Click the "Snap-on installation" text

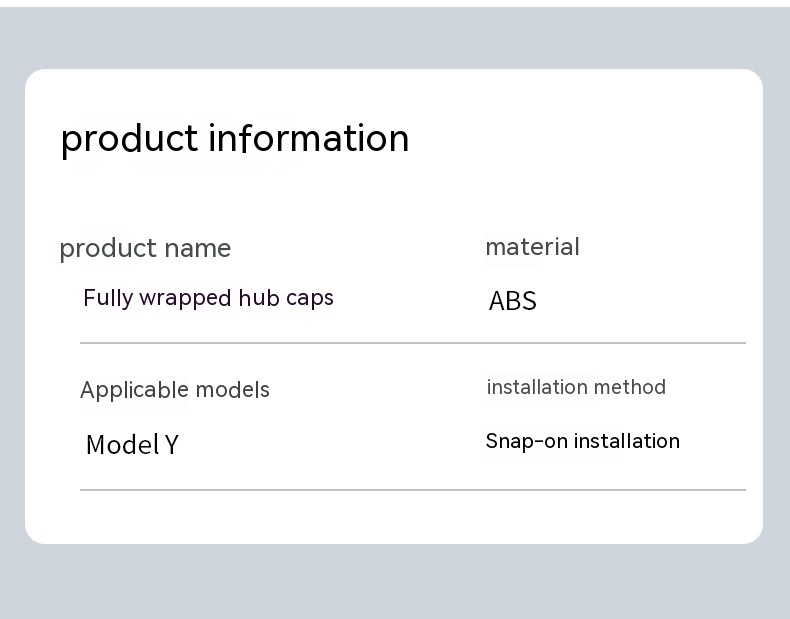(582, 441)
